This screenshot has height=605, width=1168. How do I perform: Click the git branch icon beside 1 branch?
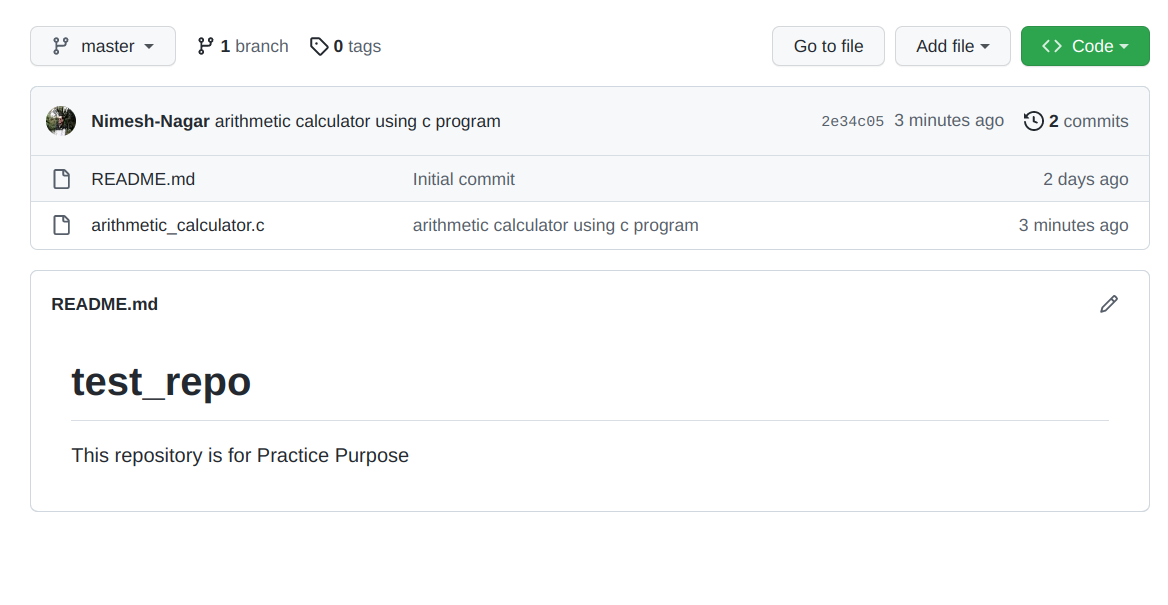pyautogui.click(x=206, y=46)
